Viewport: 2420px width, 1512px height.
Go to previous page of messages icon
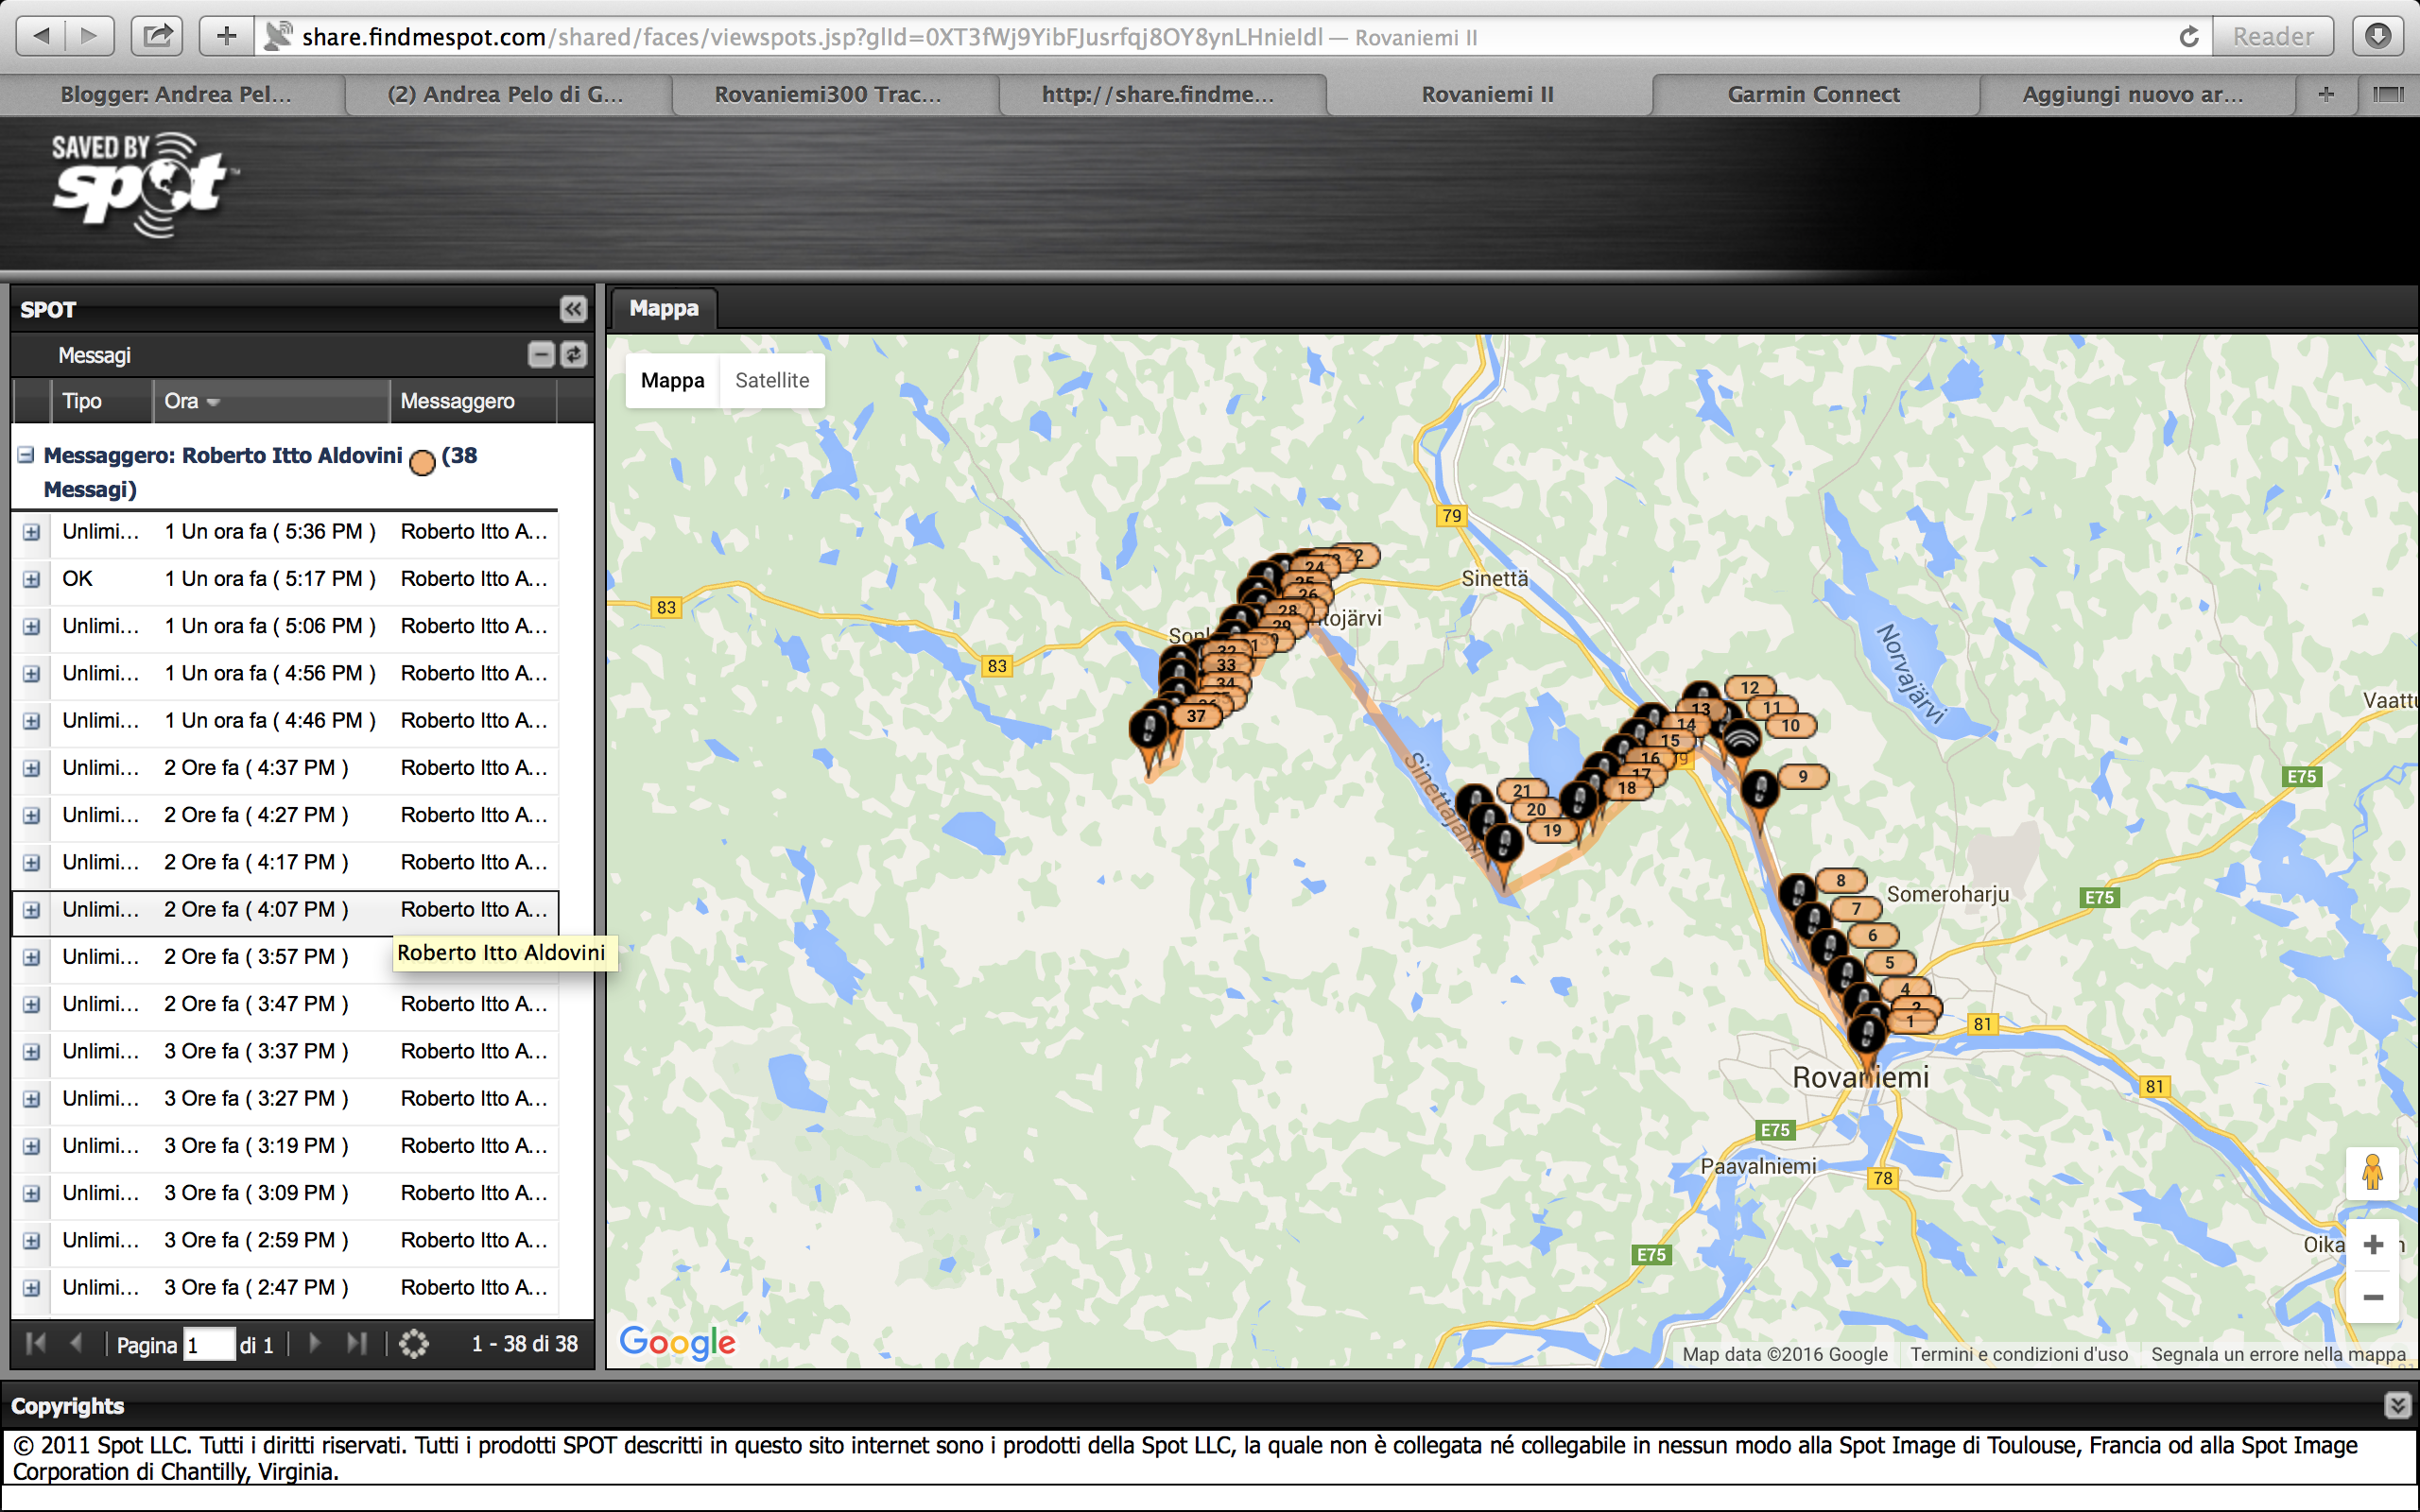[x=77, y=1344]
